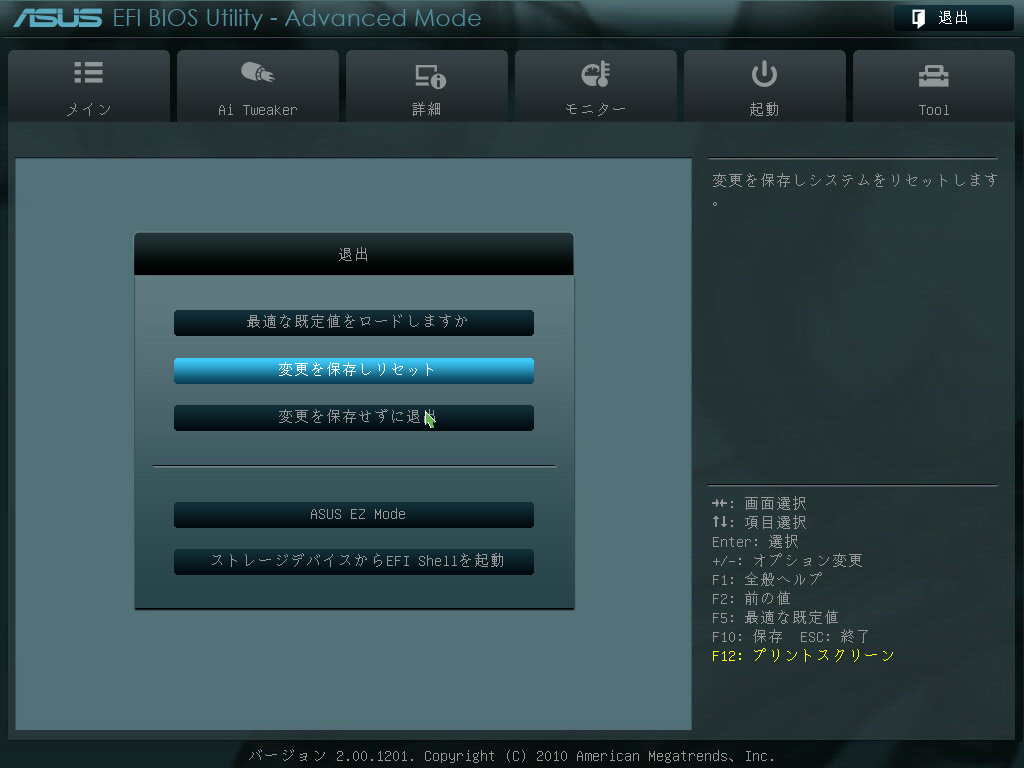Click the モニター gauge thermometer icon
Image resolution: width=1024 pixels, height=768 pixels.
[x=596, y=74]
